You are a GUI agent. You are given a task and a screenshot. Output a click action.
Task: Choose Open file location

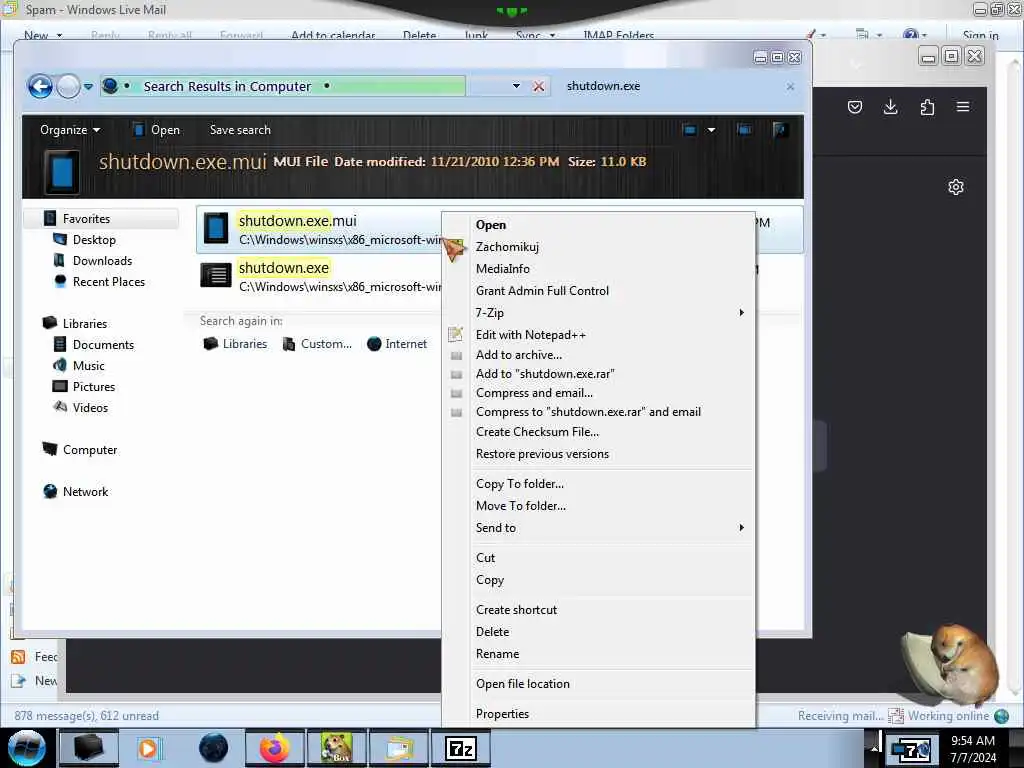coord(599,684)
